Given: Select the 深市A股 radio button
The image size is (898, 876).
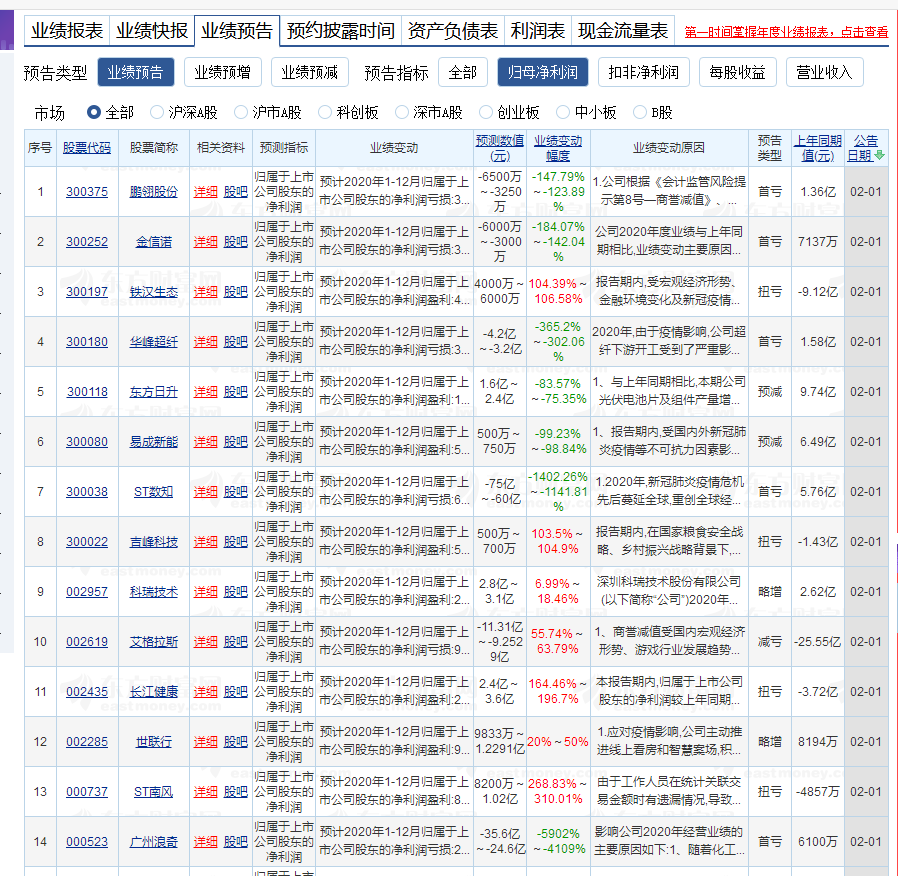Looking at the screenshot, I should tap(402, 112).
